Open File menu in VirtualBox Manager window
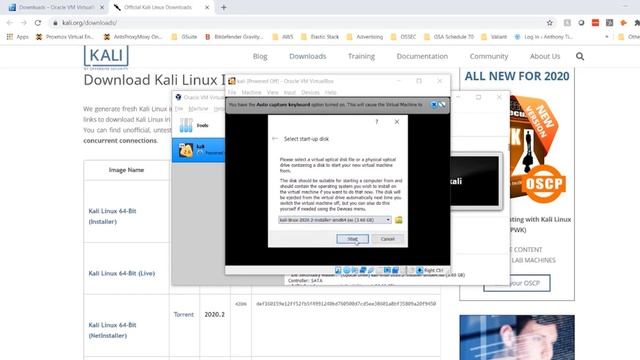The width and height of the screenshot is (640, 360). [179, 109]
